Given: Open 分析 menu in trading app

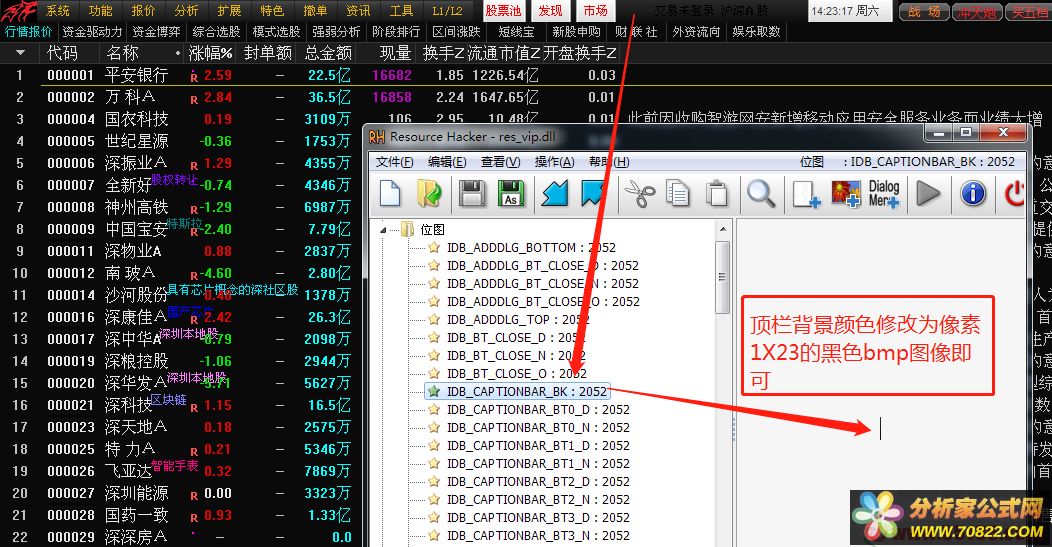Looking at the screenshot, I should click(x=186, y=11).
